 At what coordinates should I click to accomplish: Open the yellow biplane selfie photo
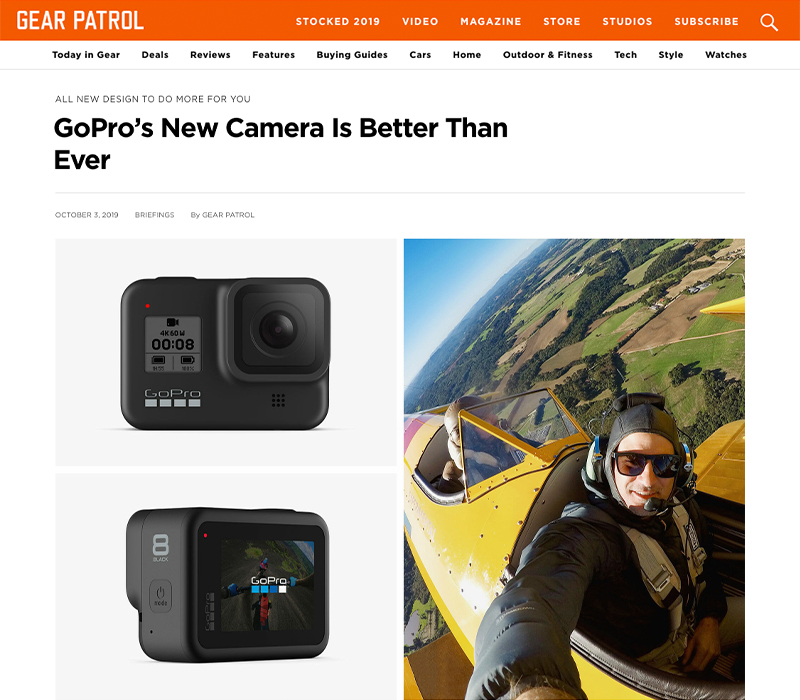point(574,469)
